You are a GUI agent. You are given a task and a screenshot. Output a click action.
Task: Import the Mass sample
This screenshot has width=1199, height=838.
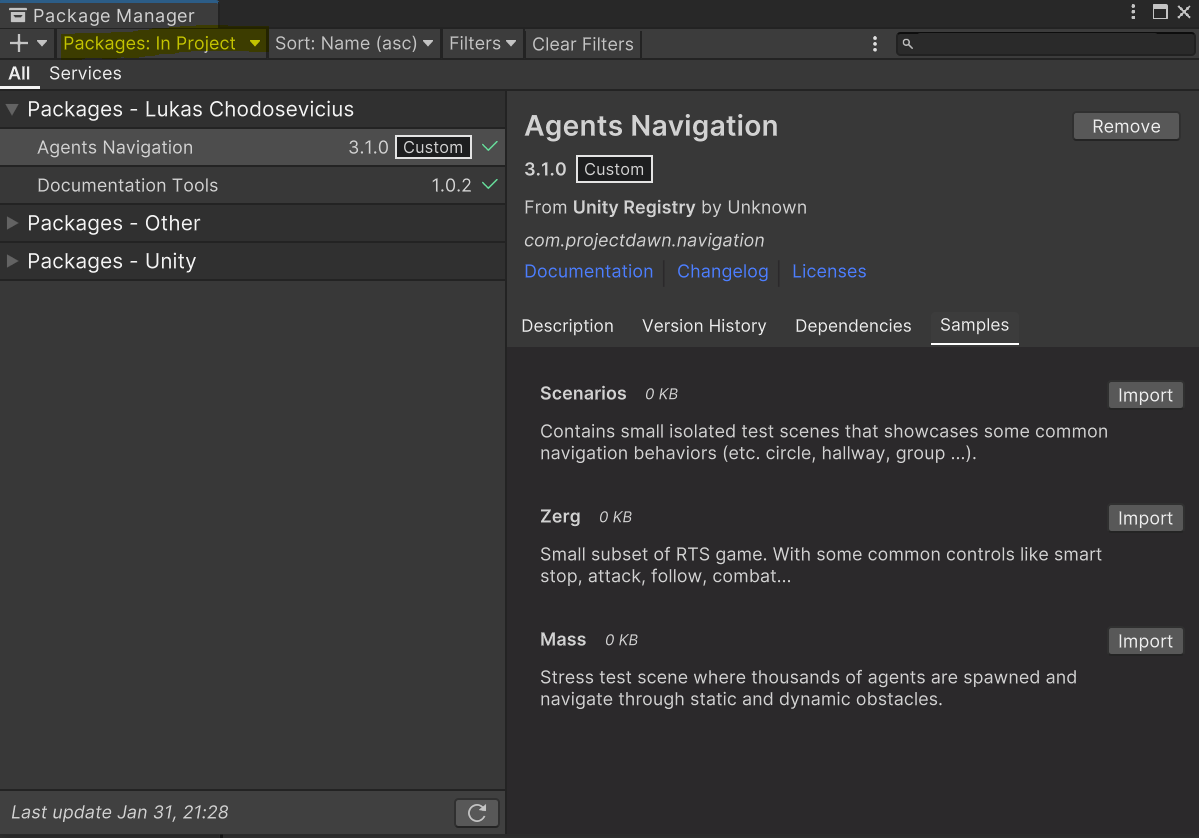click(x=1145, y=641)
